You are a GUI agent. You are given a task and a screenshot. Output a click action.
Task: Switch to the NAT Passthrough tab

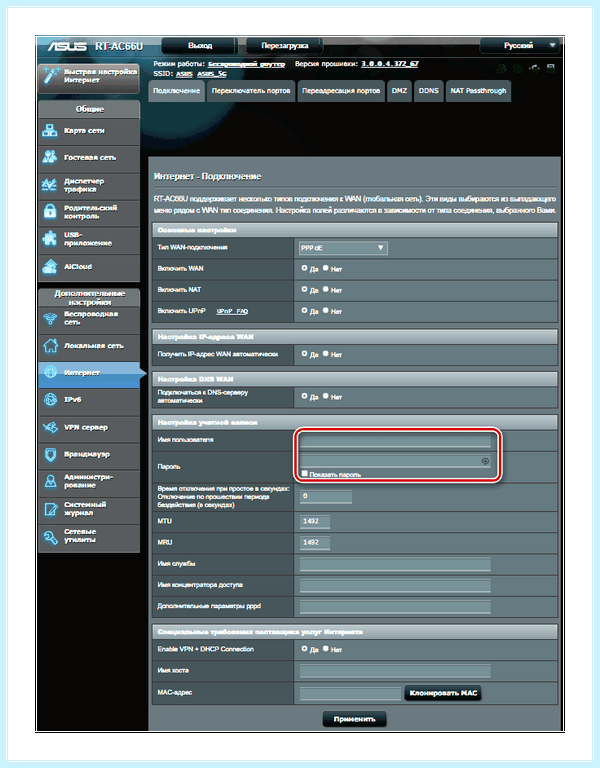478,91
